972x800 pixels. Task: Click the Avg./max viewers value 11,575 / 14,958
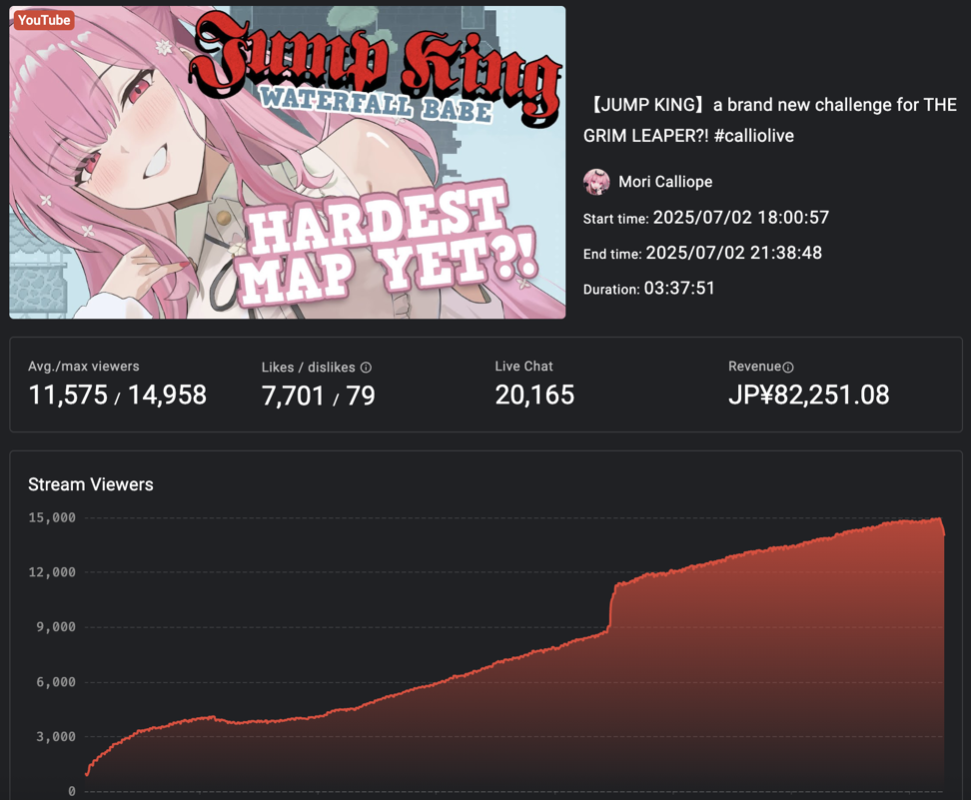click(117, 395)
